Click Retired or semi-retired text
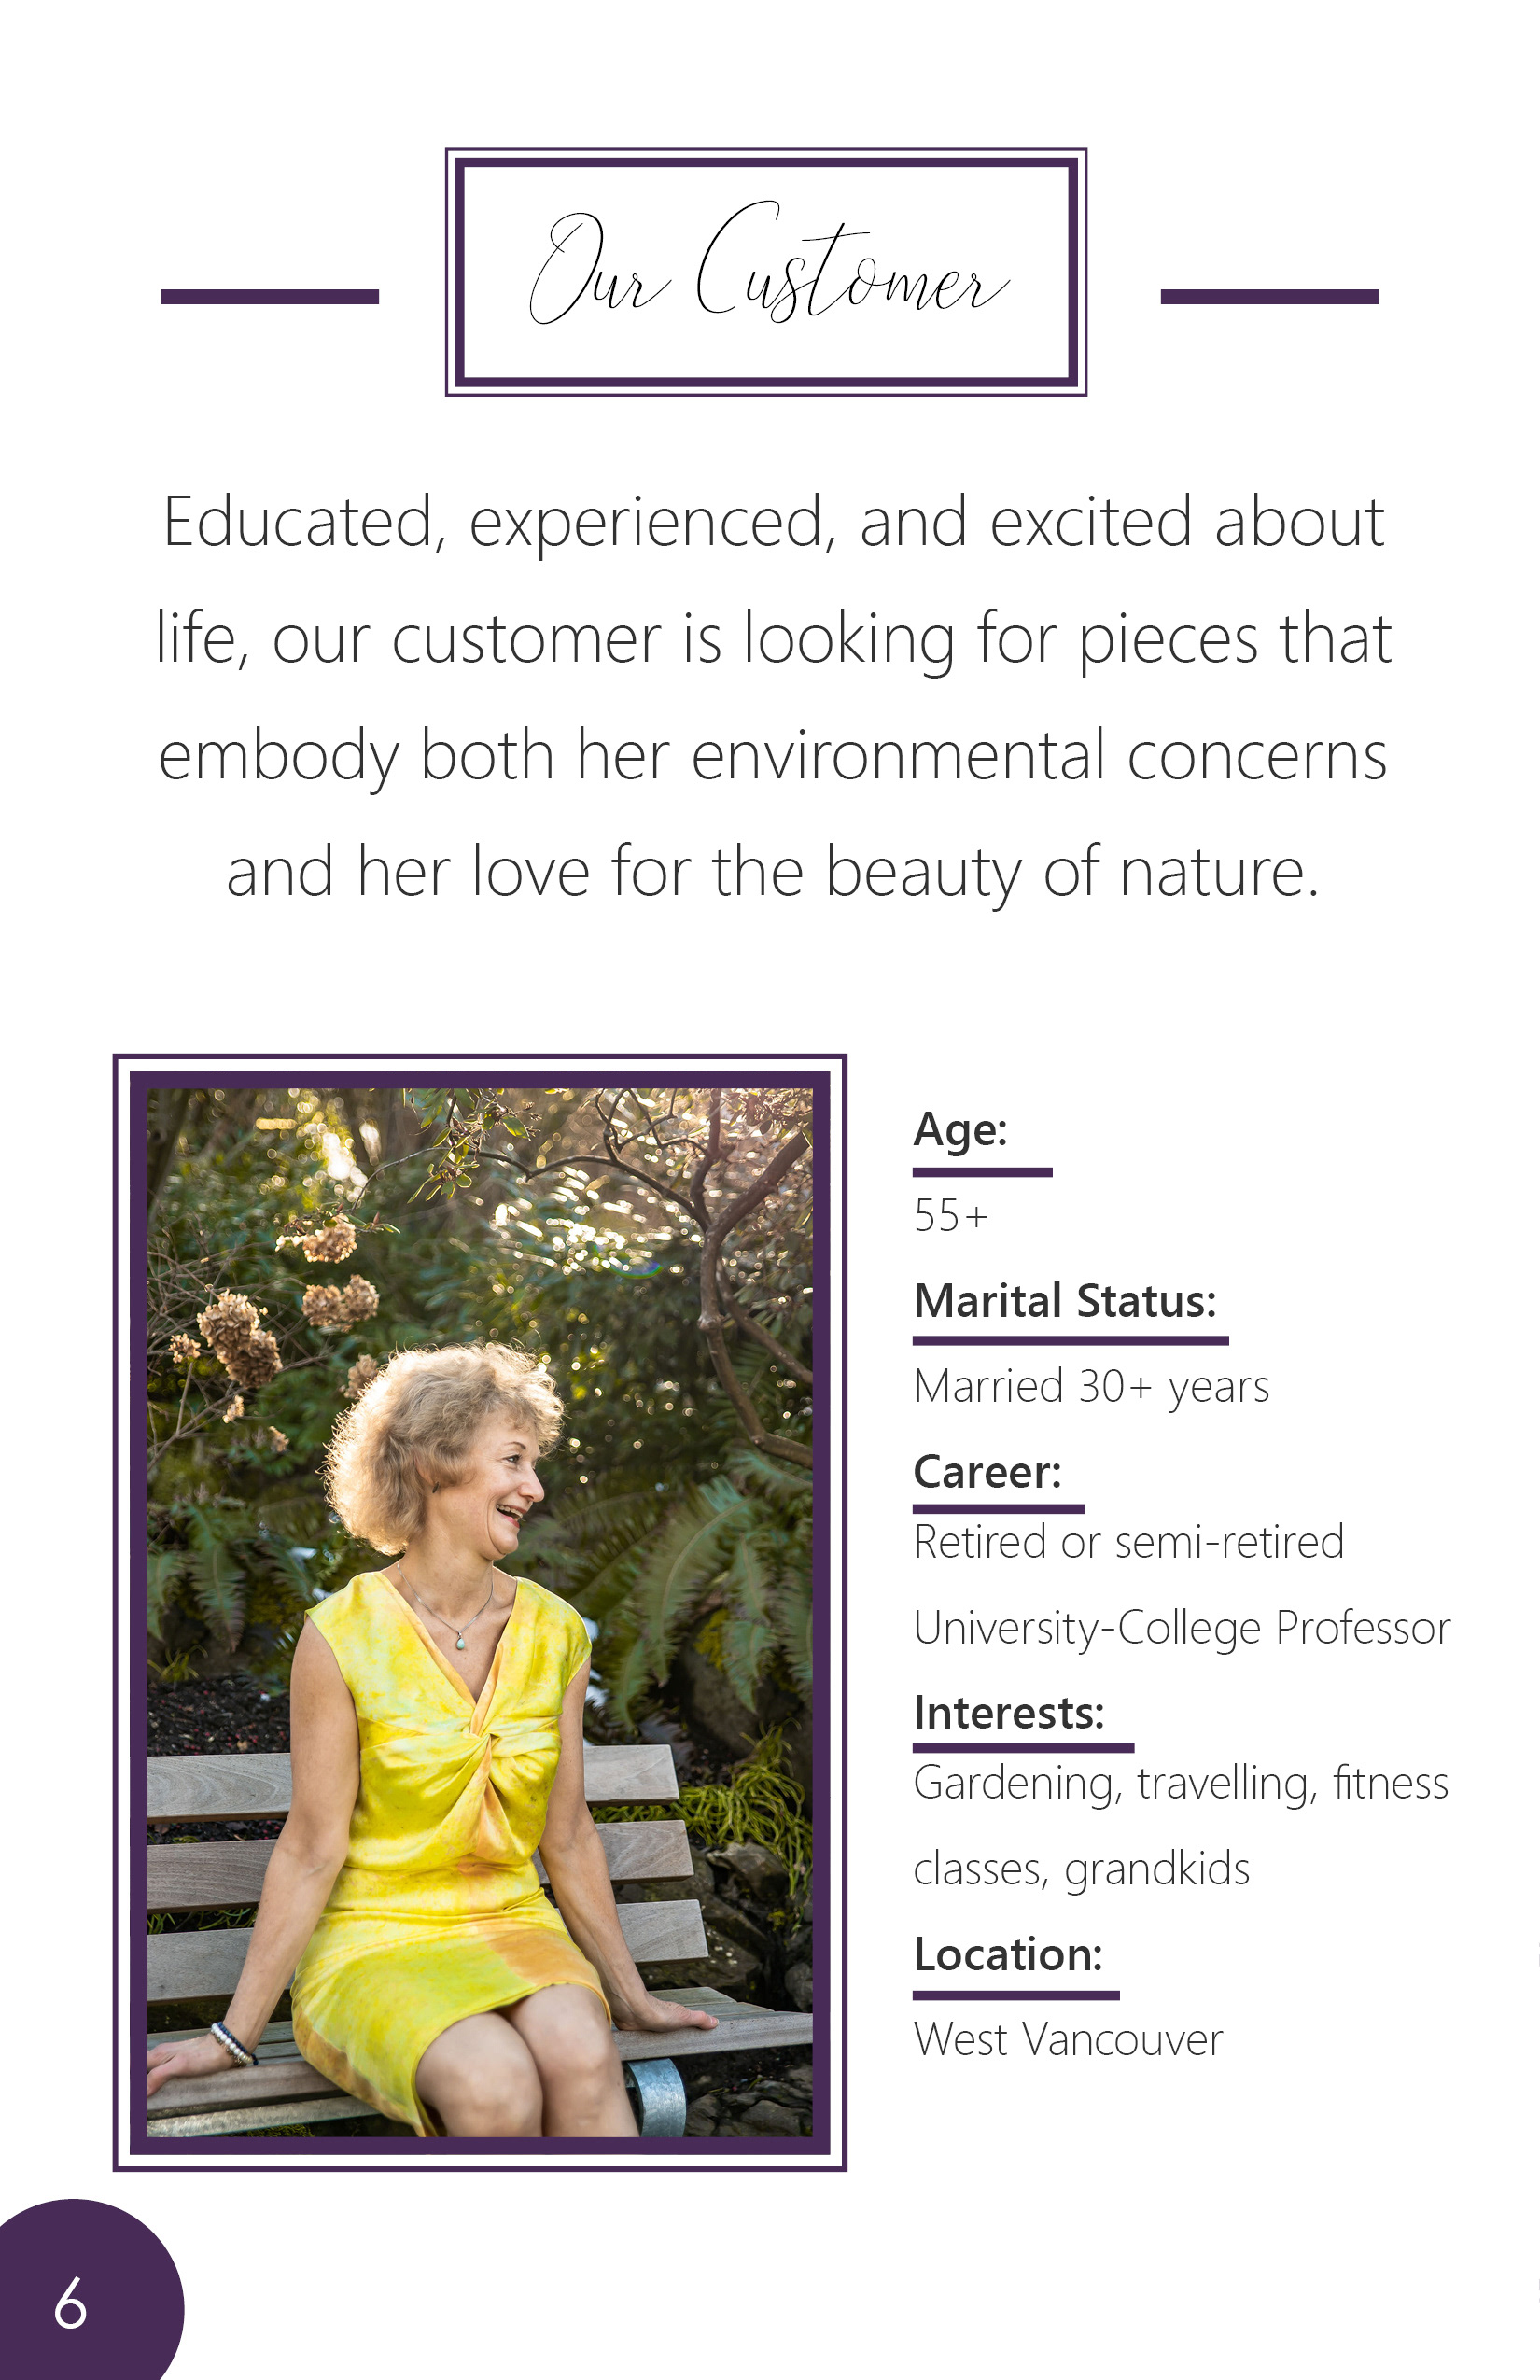The height and width of the screenshot is (2380, 1540). coord(1129,1542)
